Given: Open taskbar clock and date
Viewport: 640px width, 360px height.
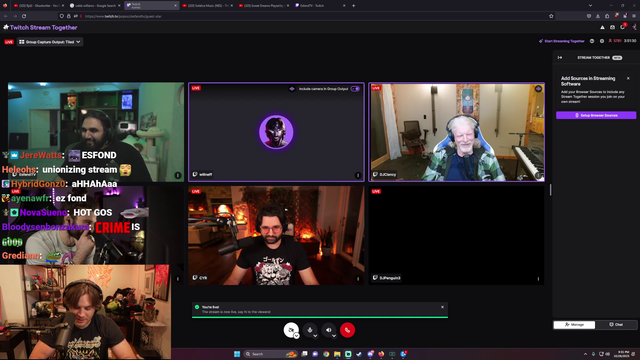Looking at the screenshot, I should click(x=623, y=354).
